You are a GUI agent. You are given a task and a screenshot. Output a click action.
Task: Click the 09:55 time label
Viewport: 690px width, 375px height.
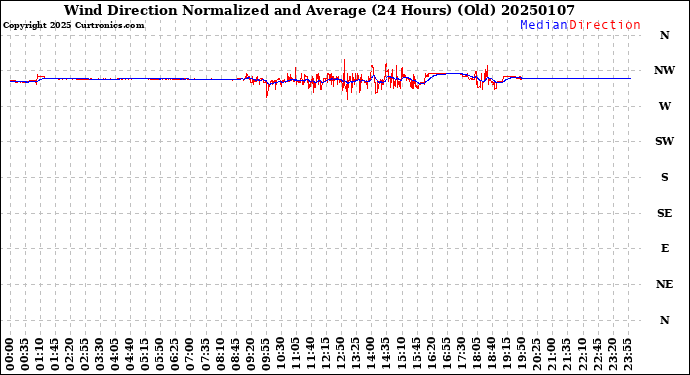265,355
